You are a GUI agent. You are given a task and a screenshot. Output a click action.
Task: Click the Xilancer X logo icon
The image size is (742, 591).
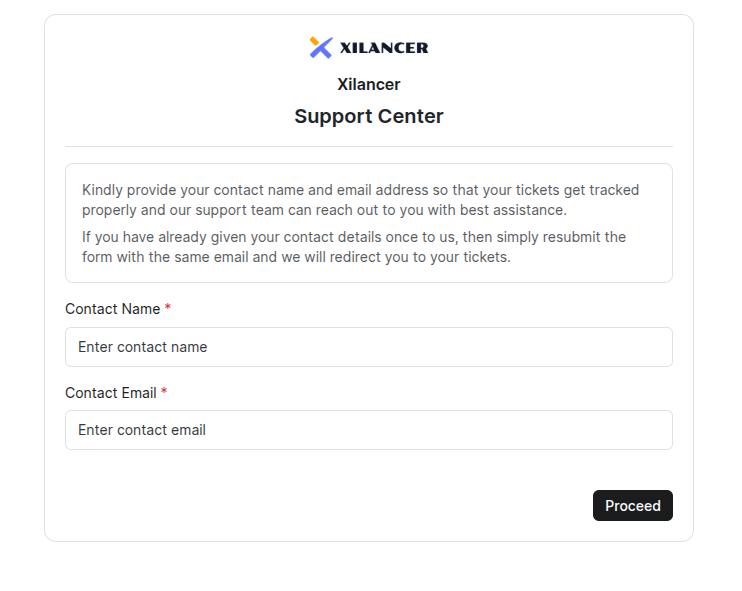coord(321,47)
